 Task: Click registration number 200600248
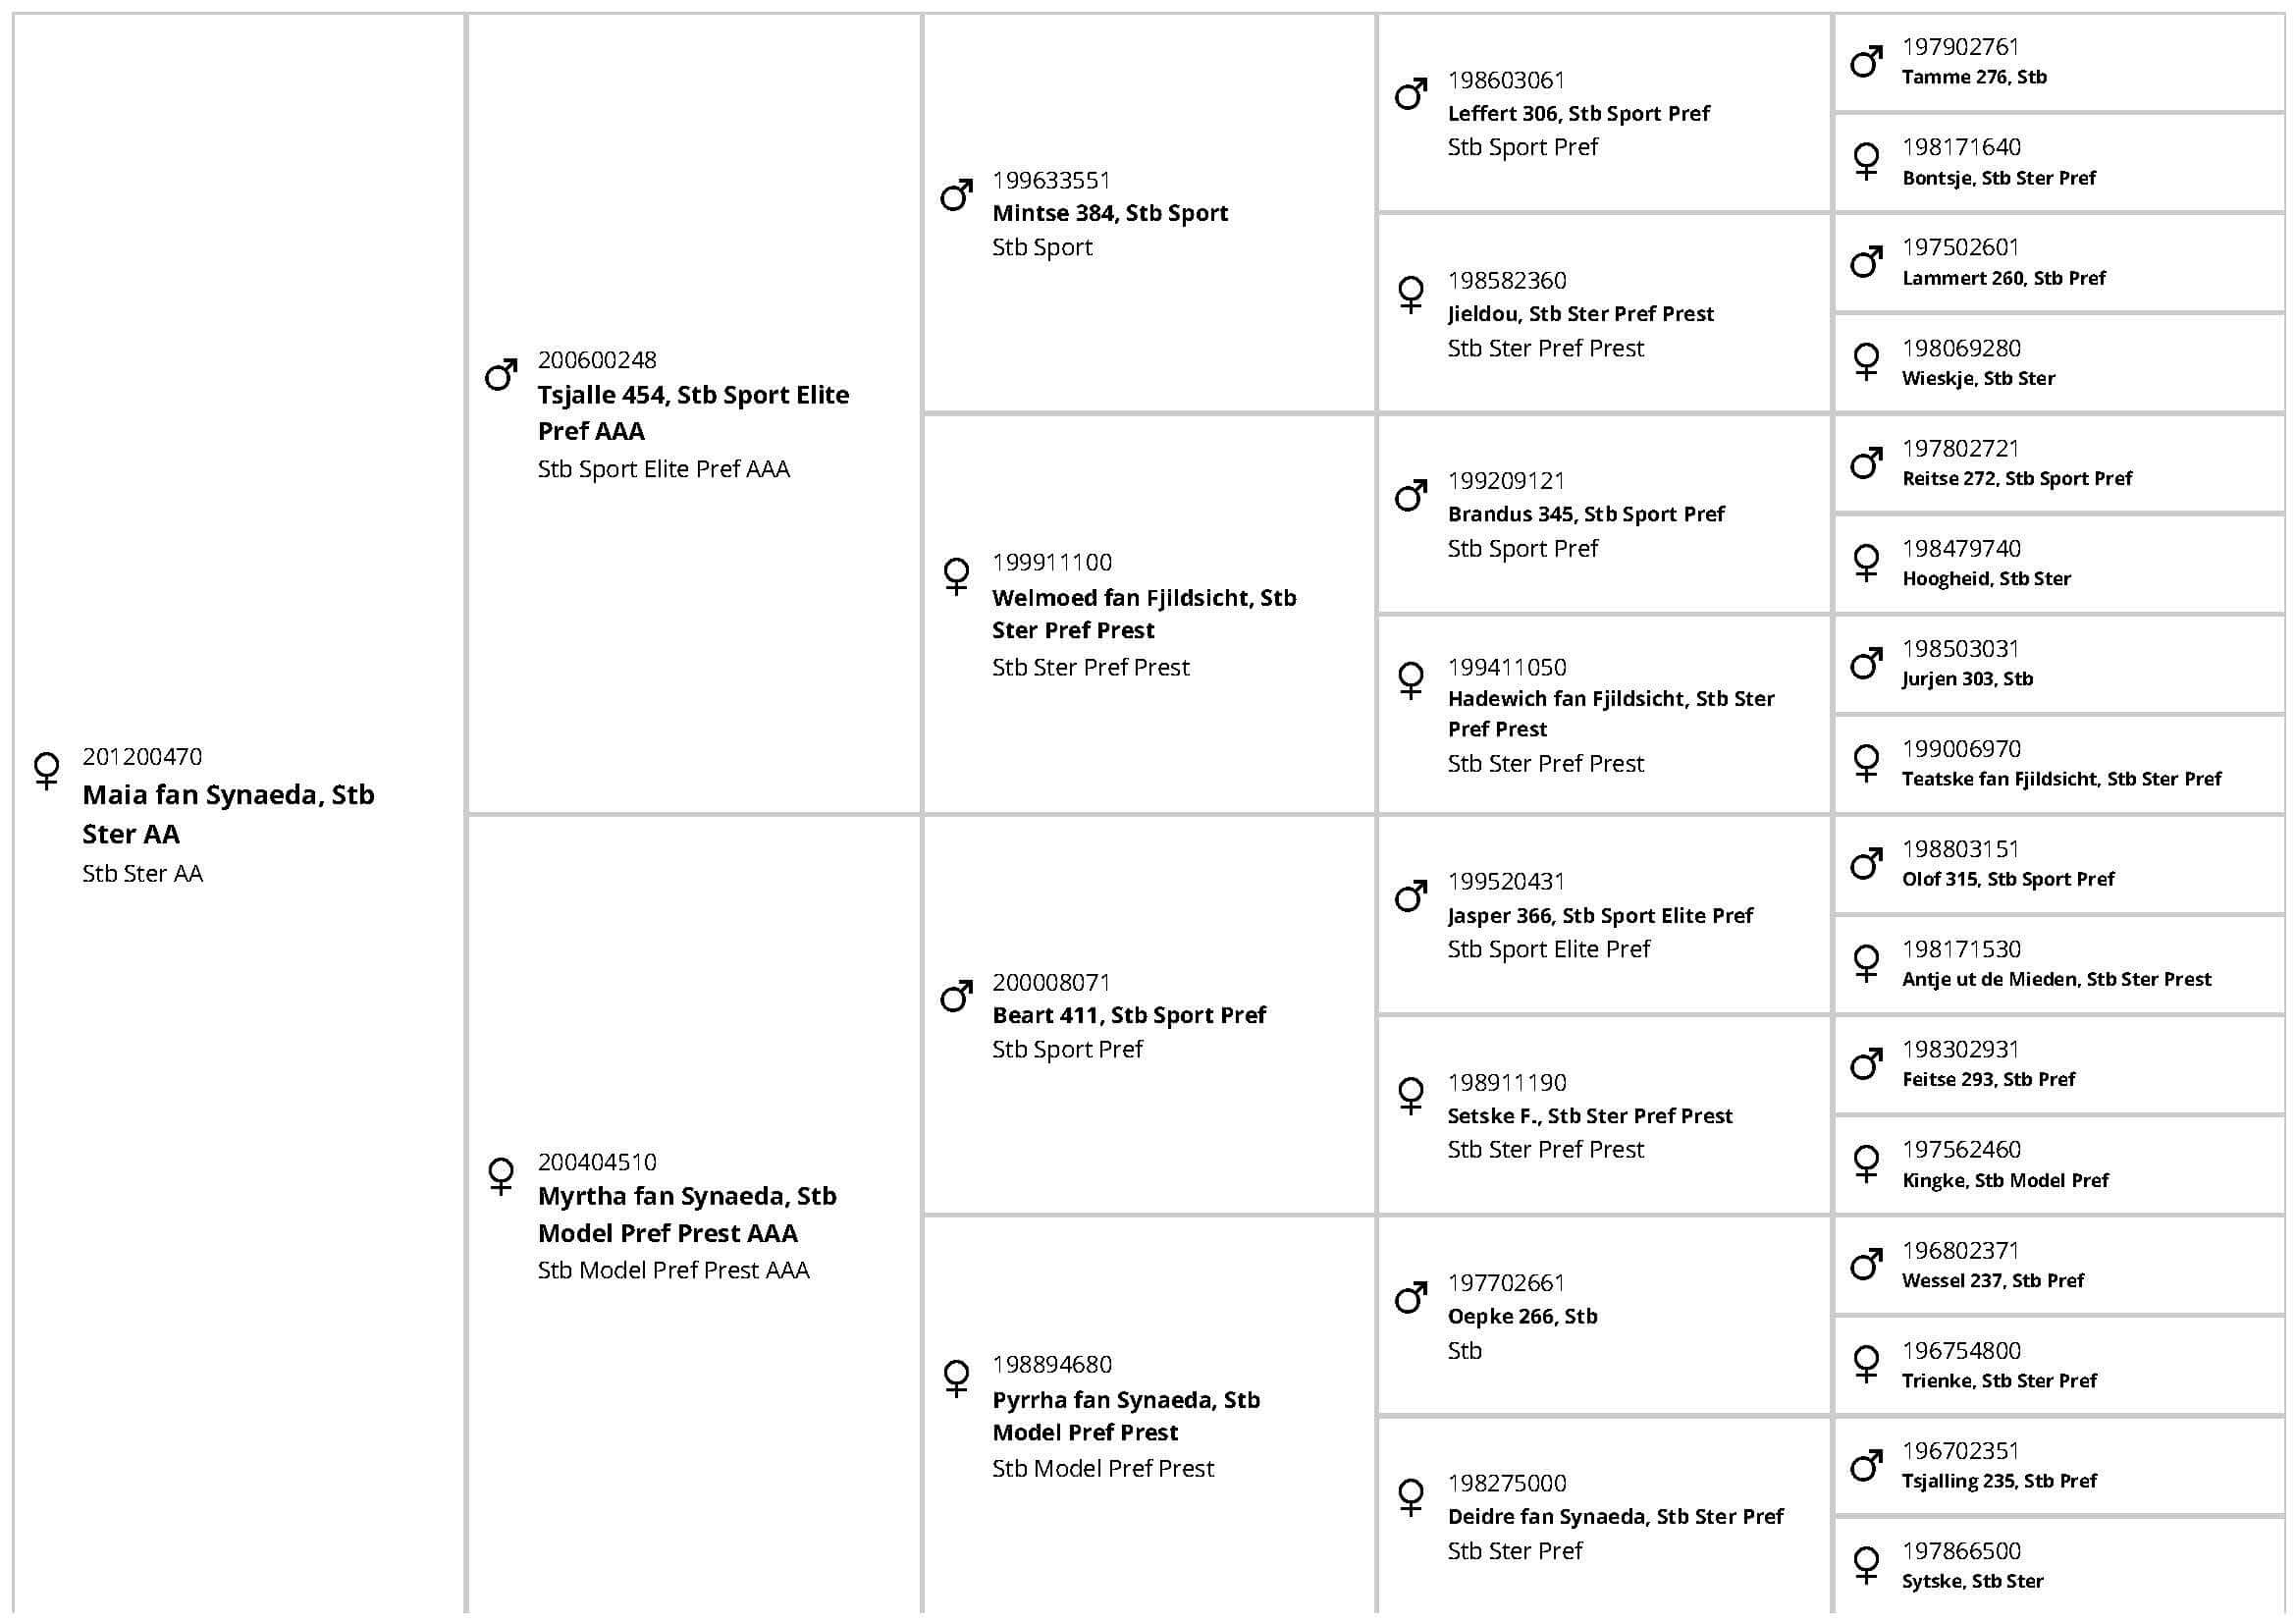click(x=597, y=360)
